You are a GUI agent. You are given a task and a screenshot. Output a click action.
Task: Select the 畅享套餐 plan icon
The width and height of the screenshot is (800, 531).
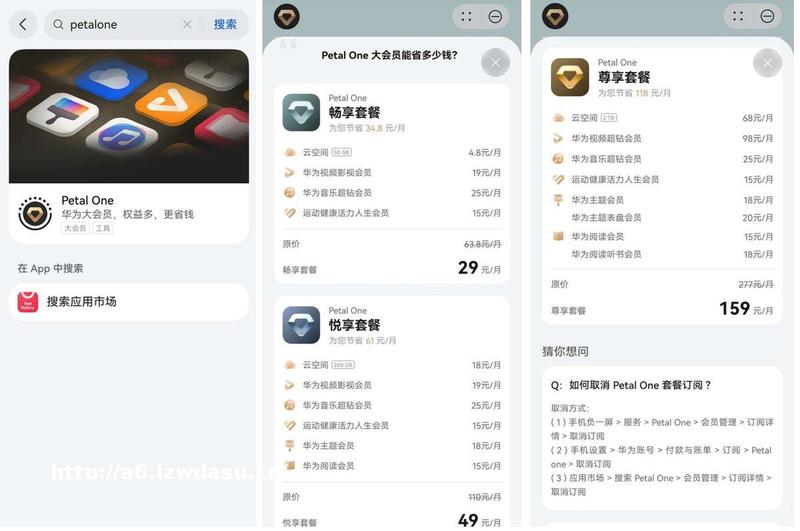pyautogui.click(x=301, y=113)
